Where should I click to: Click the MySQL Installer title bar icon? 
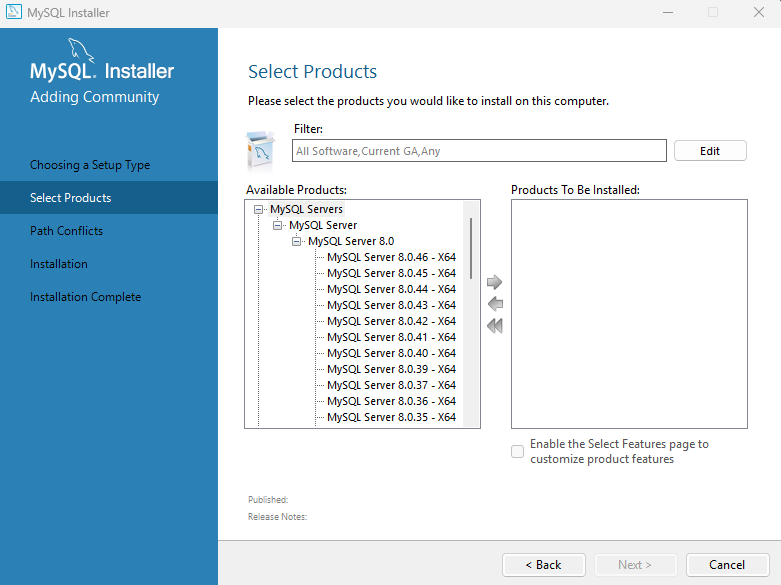13,12
